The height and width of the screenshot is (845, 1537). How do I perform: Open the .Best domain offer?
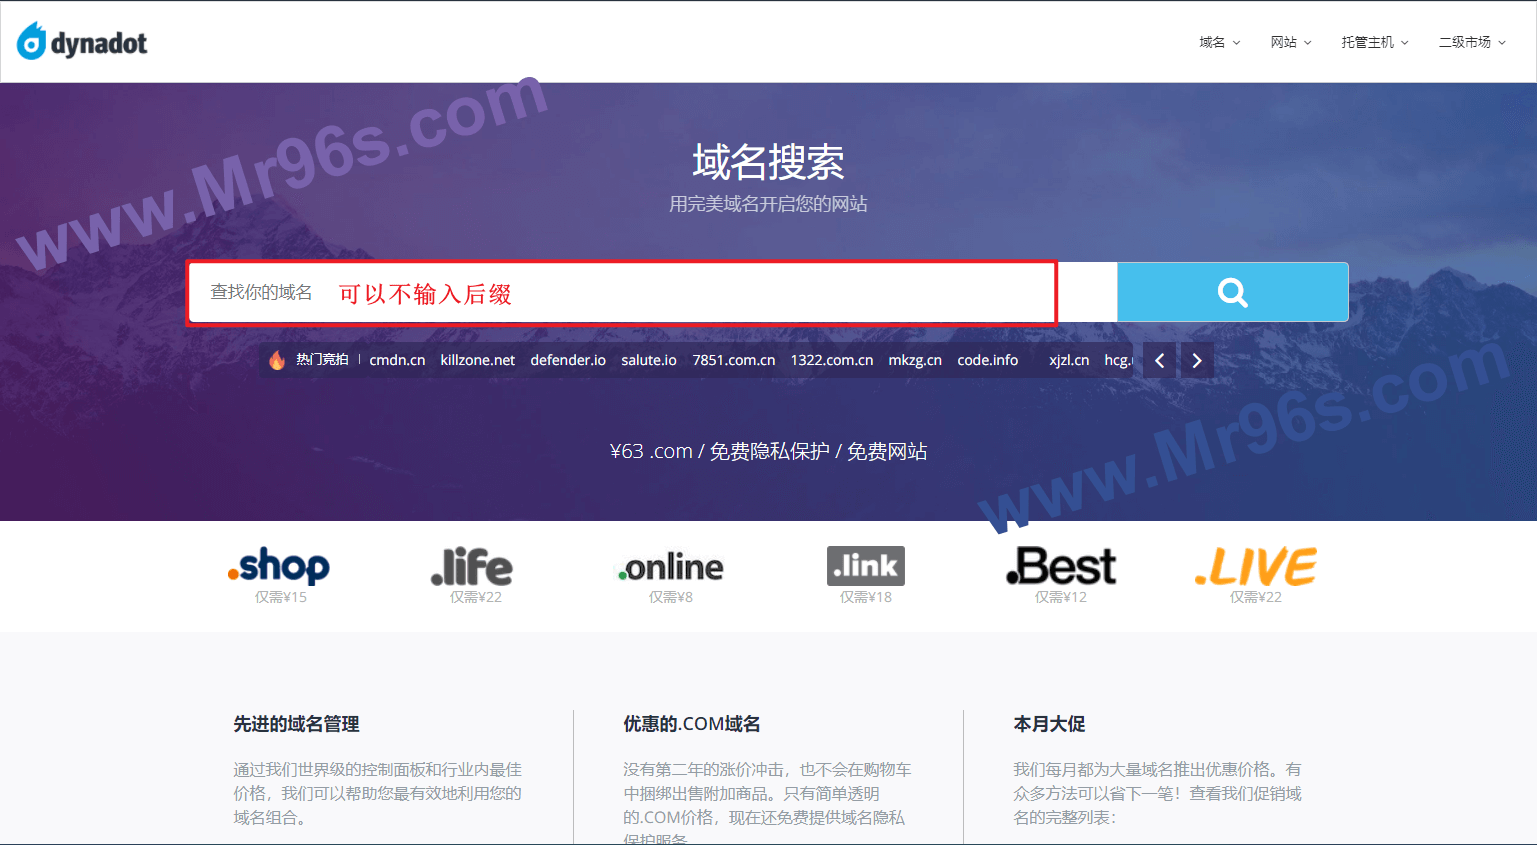(x=1061, y=566)
